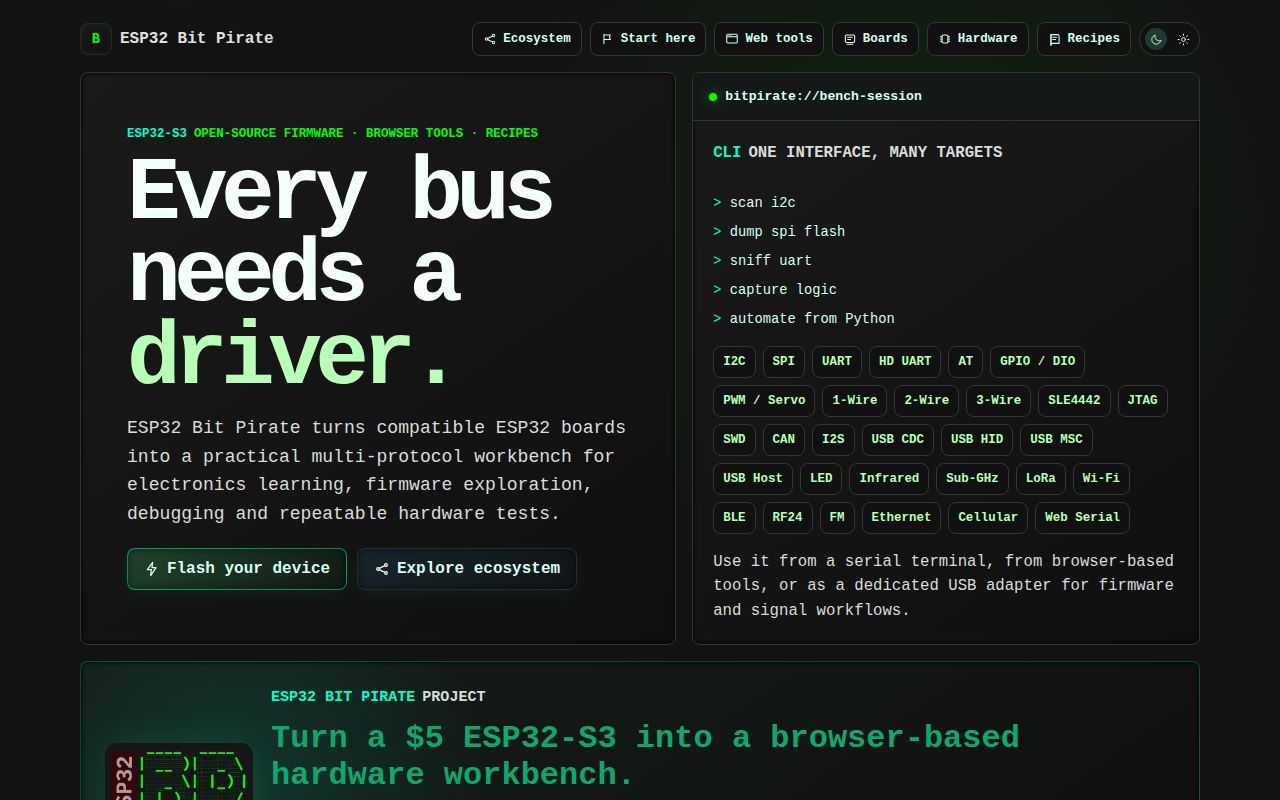Click the lightning bolt icon in Flash button

[152, 569]
